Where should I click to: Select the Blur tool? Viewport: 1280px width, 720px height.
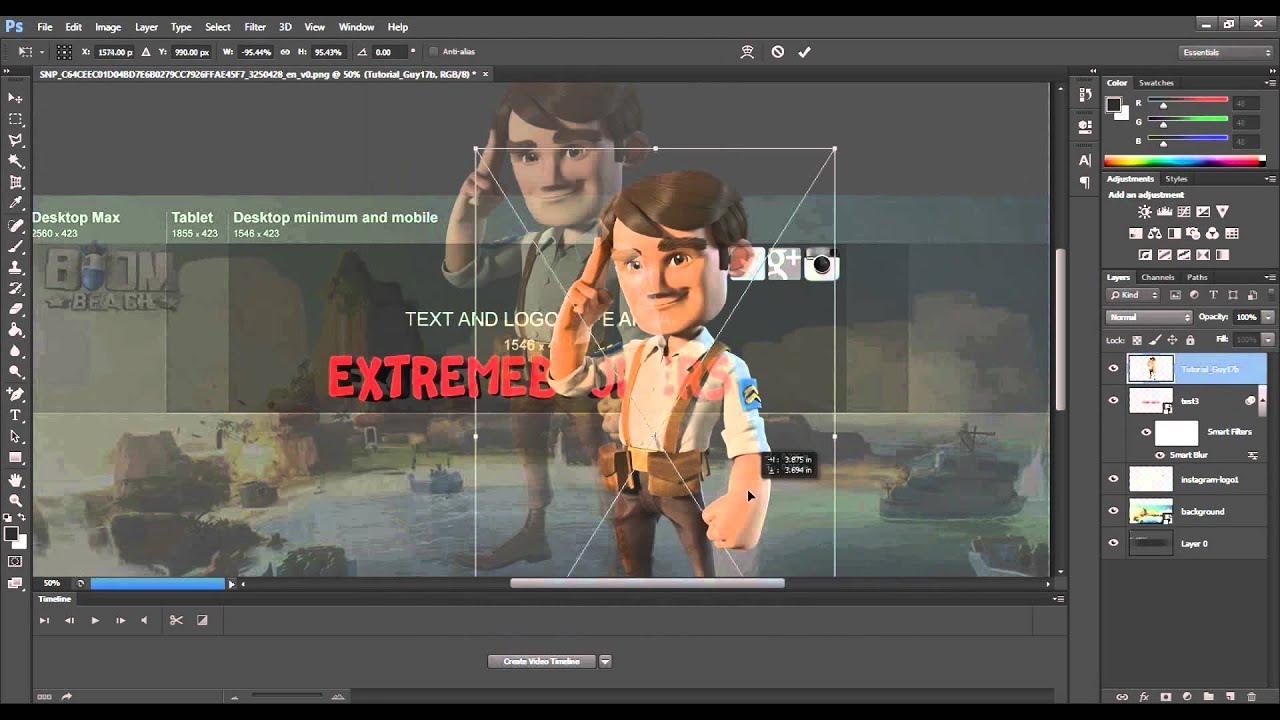15,351
